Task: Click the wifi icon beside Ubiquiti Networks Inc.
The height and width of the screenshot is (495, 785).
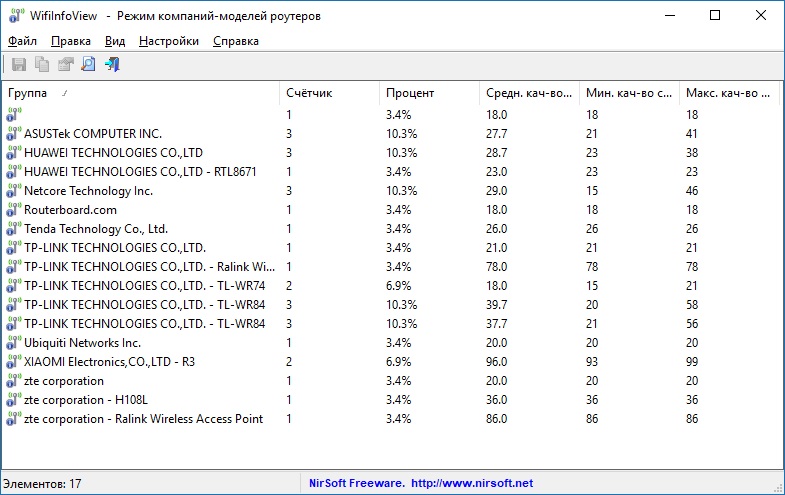Action: [x=14, y=343]
